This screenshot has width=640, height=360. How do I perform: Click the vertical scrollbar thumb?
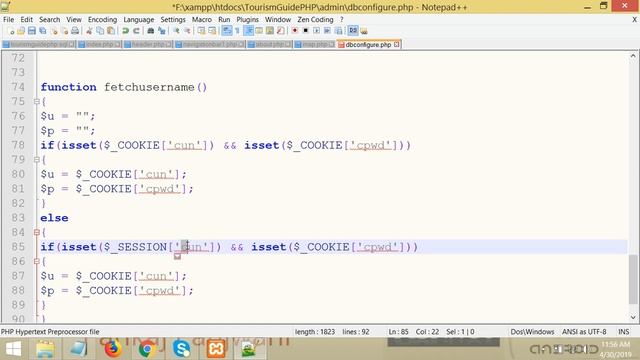pos(633,280)
